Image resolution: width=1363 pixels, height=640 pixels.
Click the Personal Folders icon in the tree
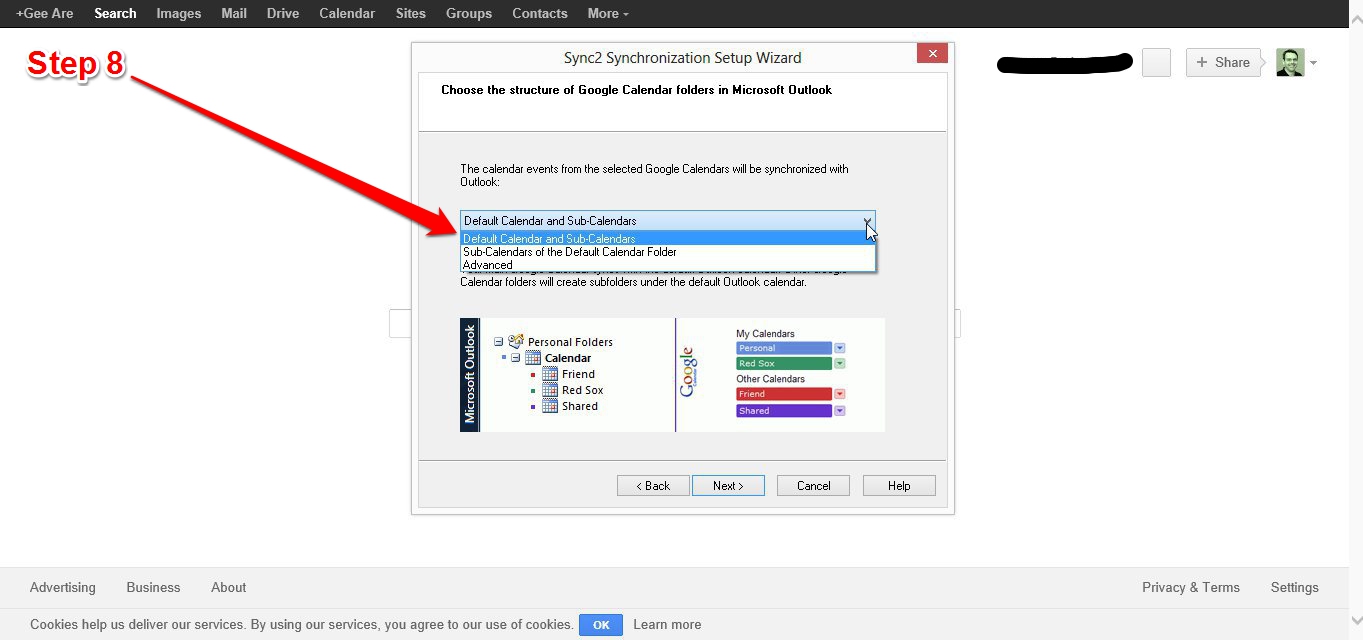point(516,342)
